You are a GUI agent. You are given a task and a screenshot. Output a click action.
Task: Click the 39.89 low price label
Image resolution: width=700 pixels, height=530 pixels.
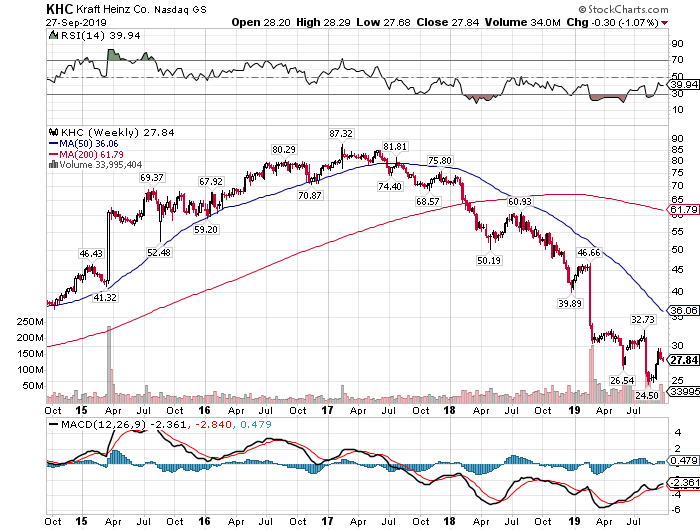tap(570, 304)
